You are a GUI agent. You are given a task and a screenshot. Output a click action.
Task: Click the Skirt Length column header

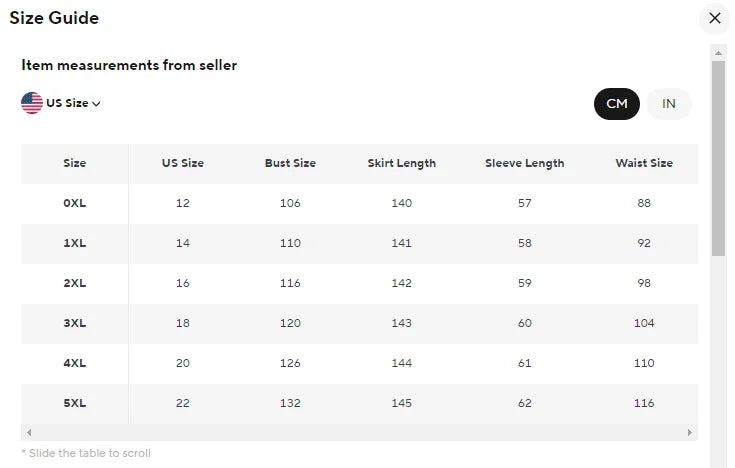(402, 163)
